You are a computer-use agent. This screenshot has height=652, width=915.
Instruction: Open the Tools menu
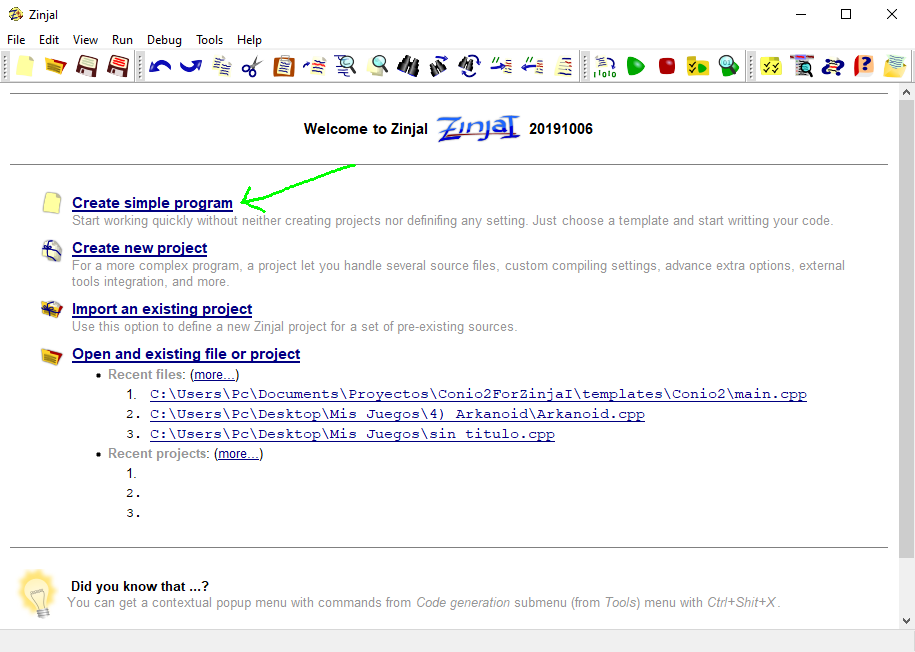tap(209, 40)
